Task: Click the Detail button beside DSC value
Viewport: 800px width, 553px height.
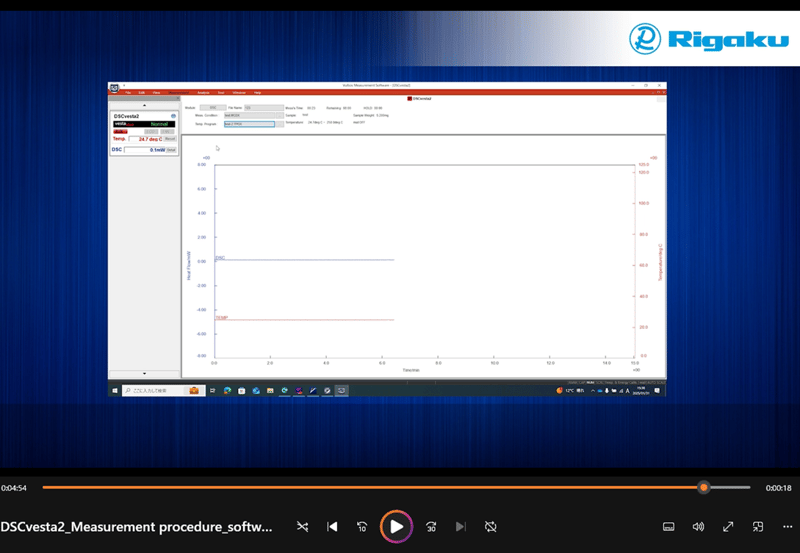Action: (171, 149)
